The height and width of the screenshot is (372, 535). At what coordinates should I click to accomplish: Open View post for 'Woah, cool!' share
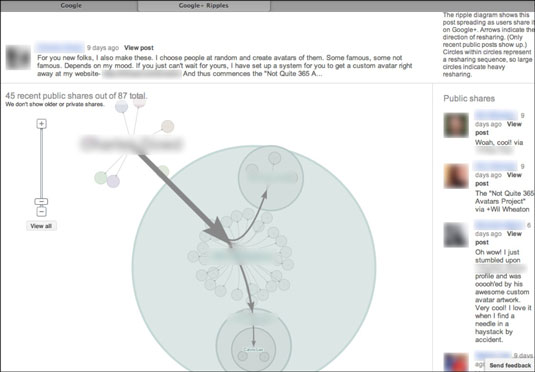coord(498,128)
